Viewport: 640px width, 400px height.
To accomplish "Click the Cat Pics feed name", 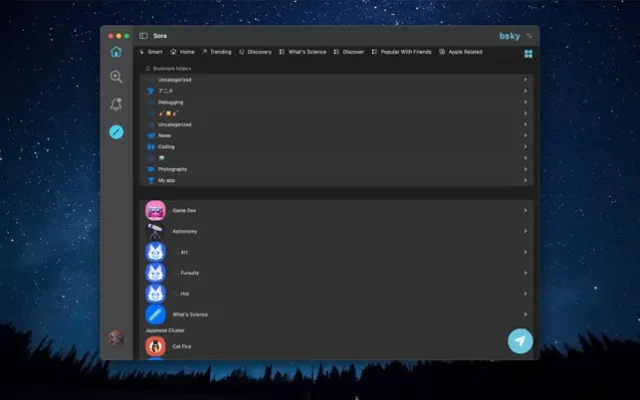I will point(182,347).
